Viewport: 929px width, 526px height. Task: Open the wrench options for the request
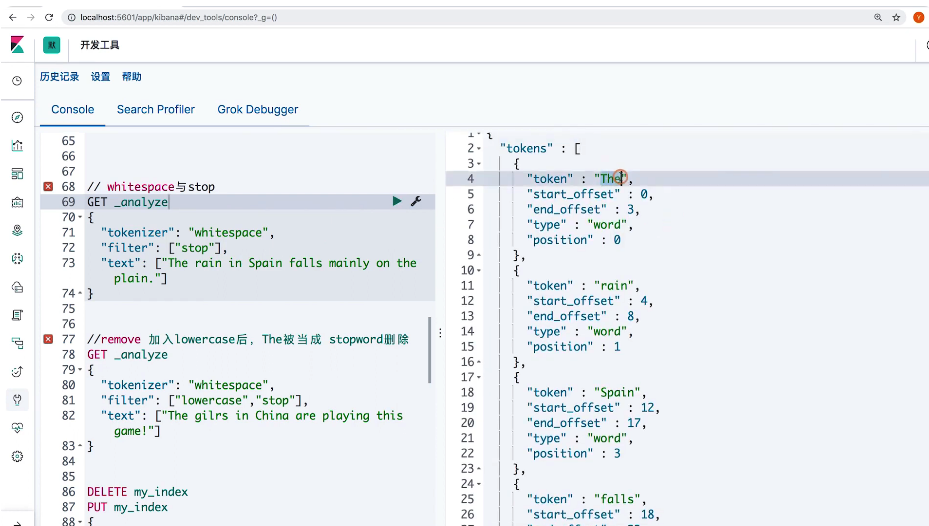pyautogui.click(x=416, y=202)
